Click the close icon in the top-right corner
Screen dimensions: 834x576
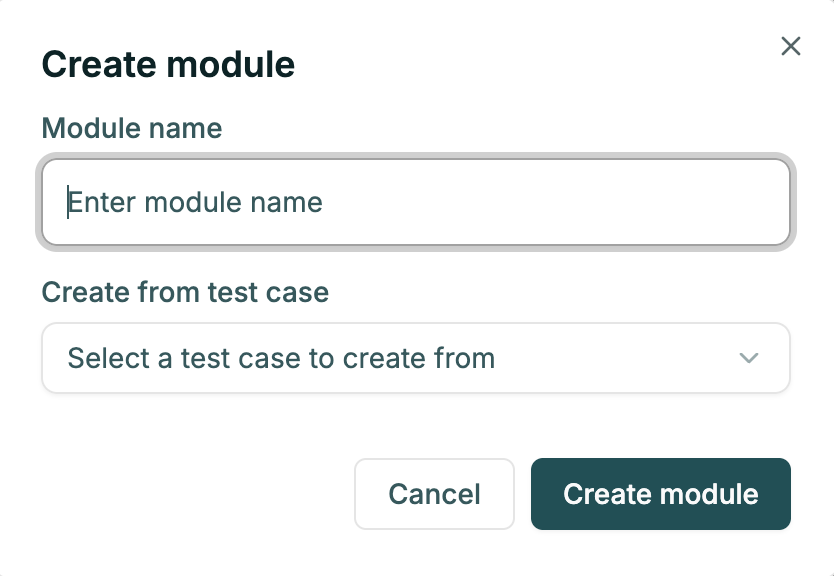[x=791, y=46]
